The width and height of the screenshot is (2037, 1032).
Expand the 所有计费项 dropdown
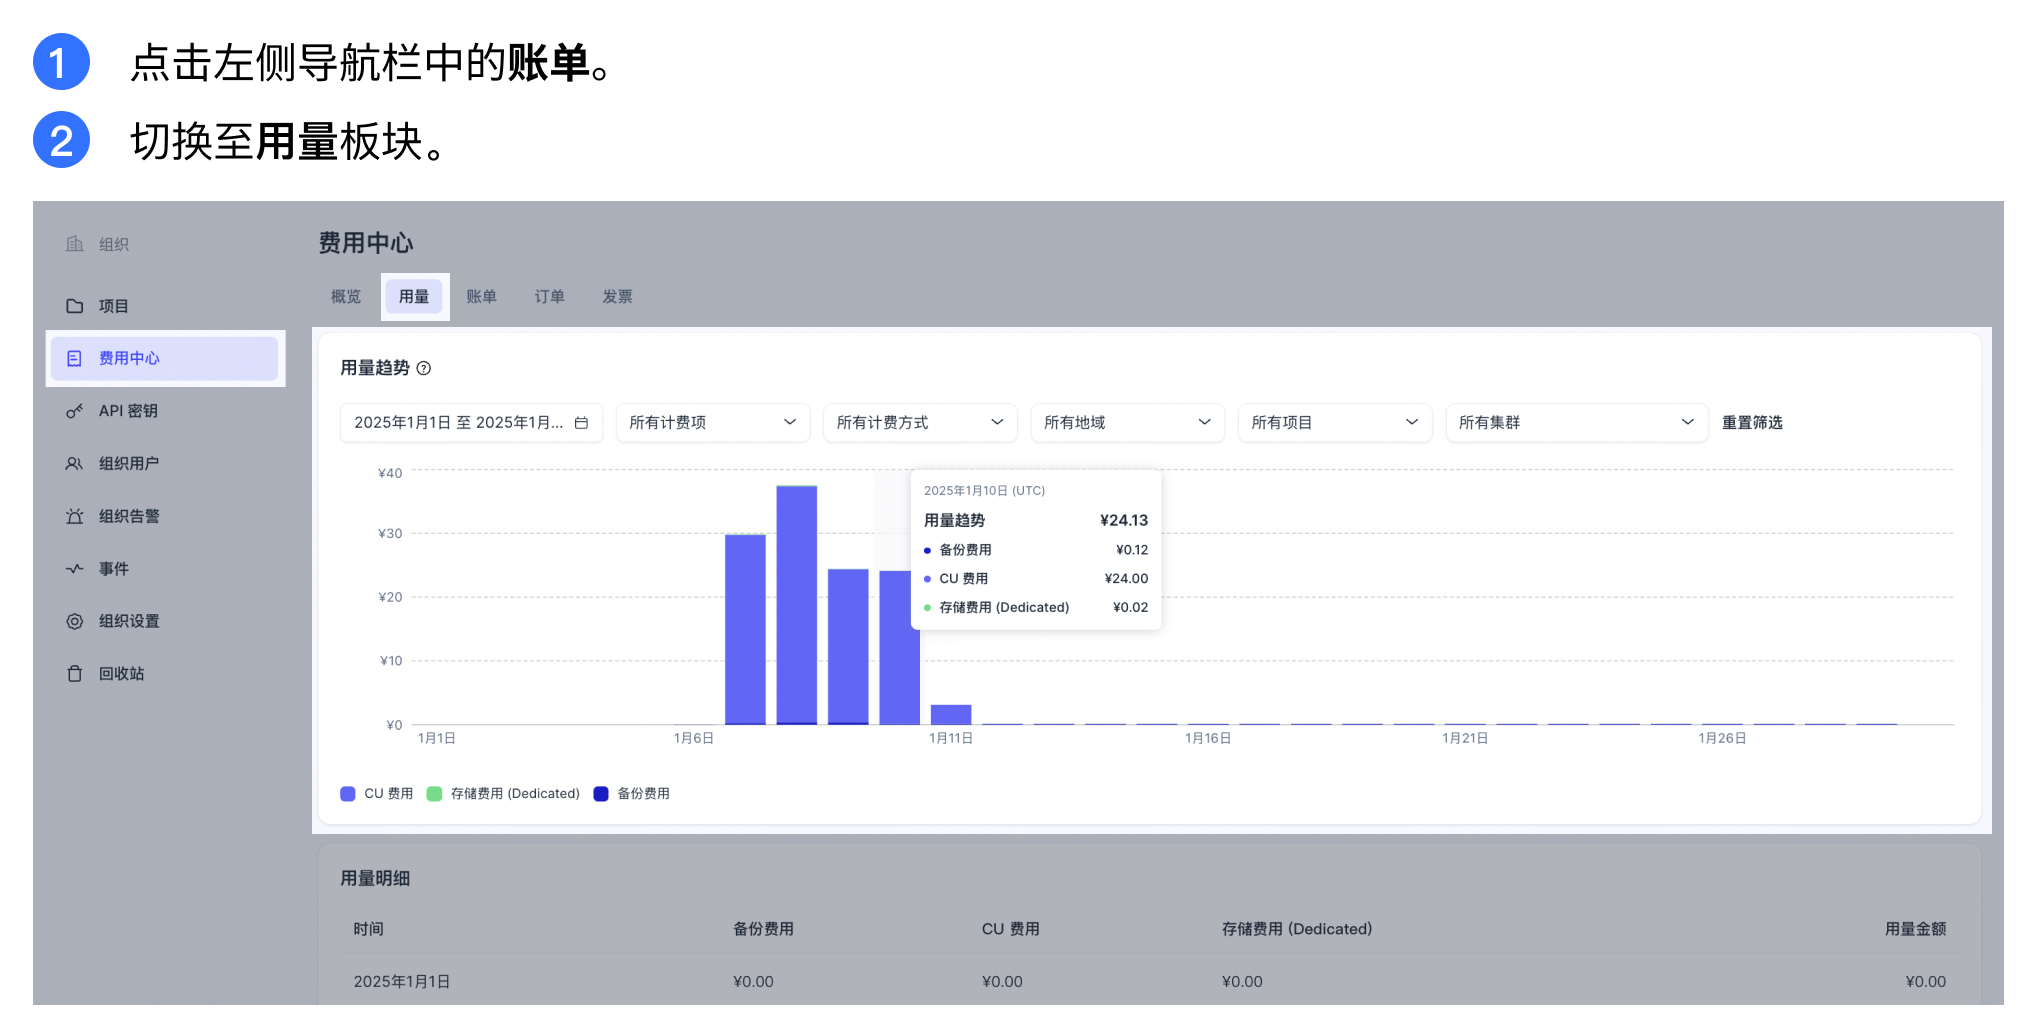[712, 422]
